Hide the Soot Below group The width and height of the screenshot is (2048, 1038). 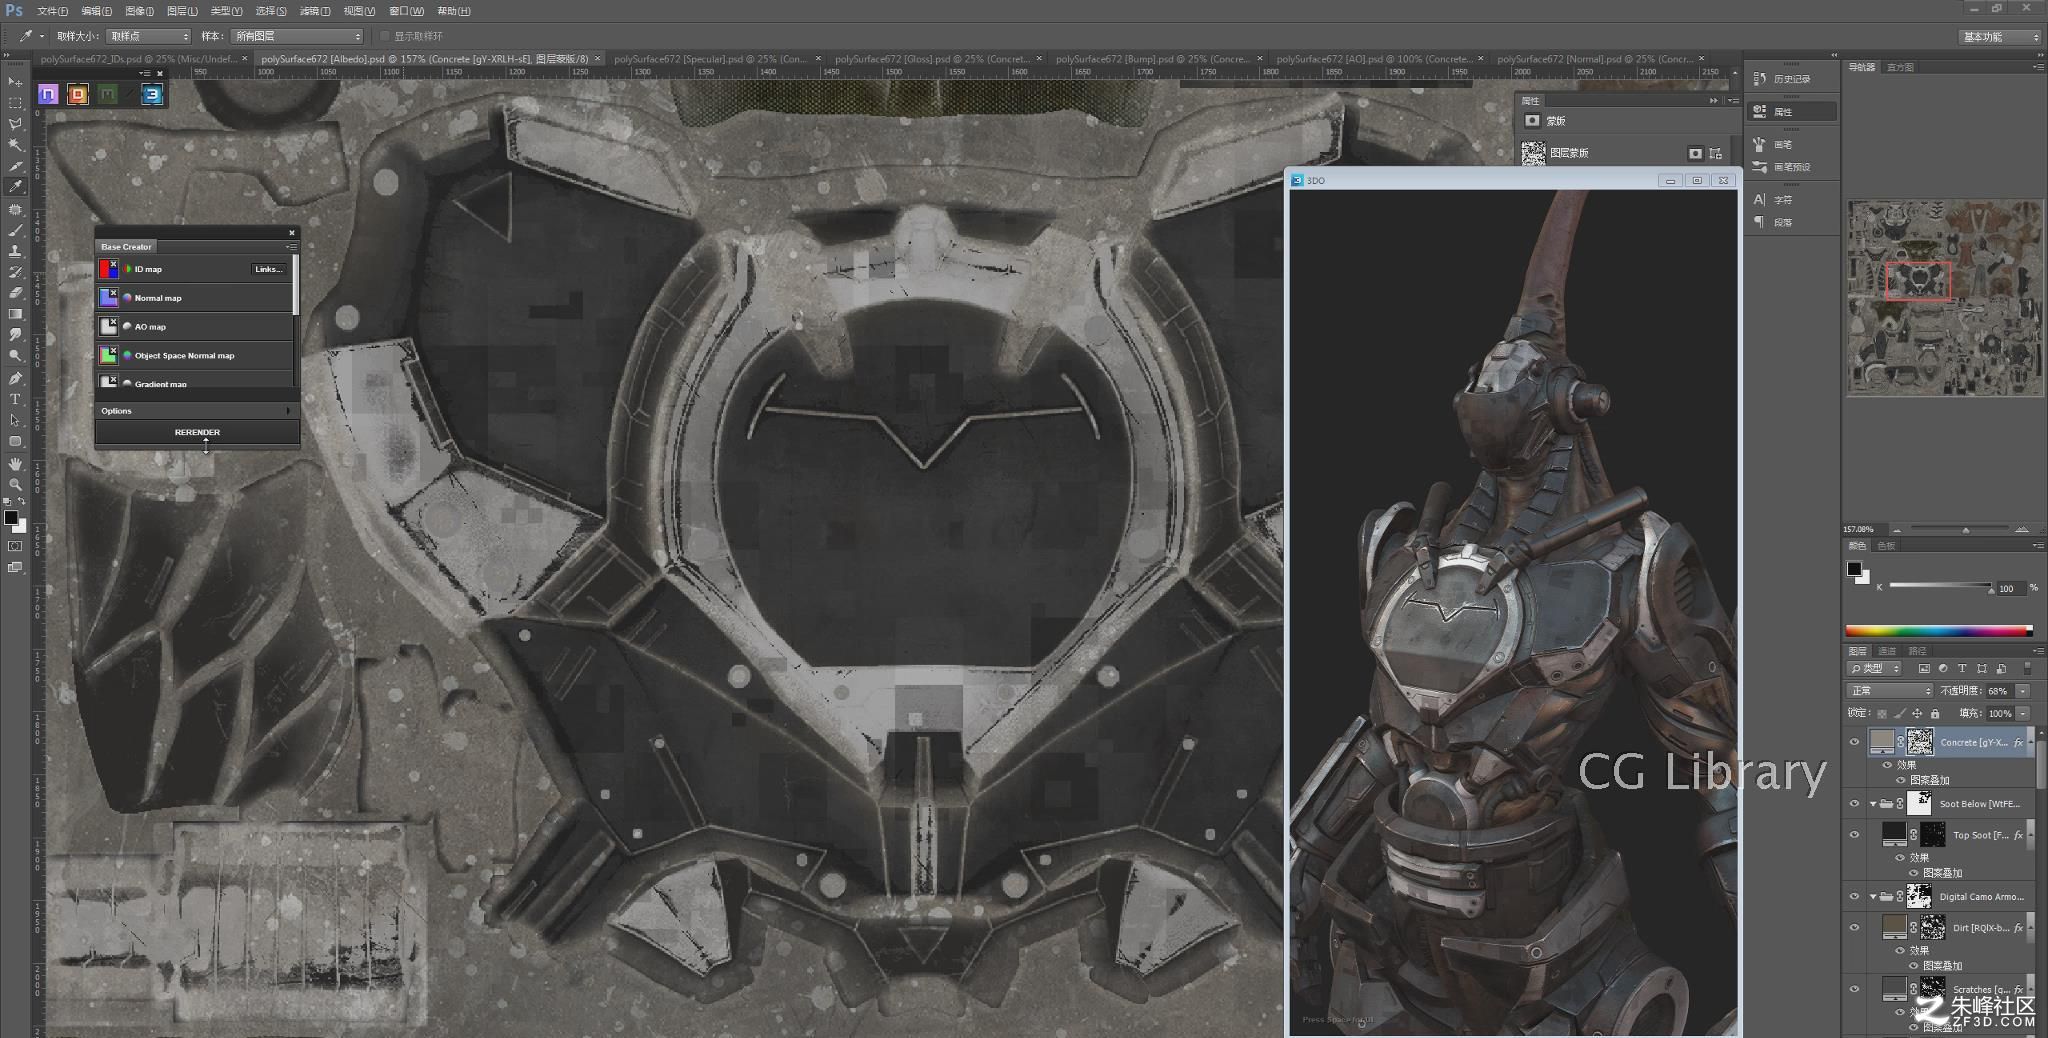(x=1854, y=804)
